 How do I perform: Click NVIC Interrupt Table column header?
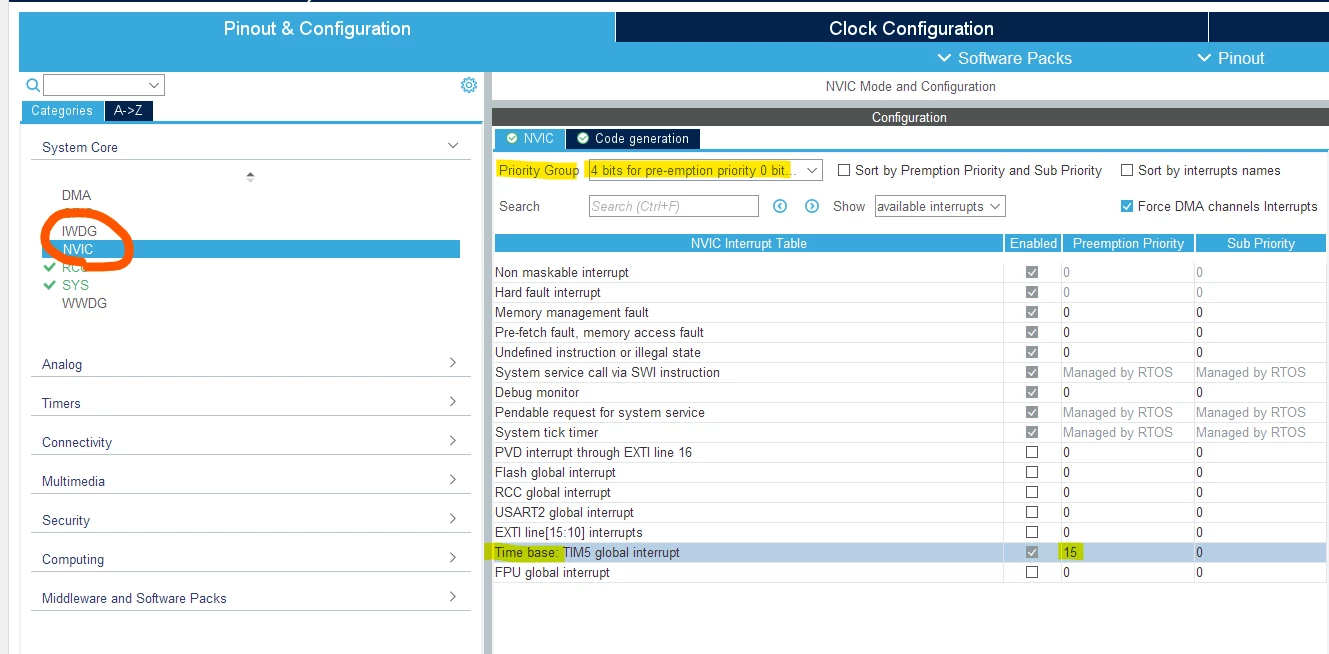click(x=748, y=243)
